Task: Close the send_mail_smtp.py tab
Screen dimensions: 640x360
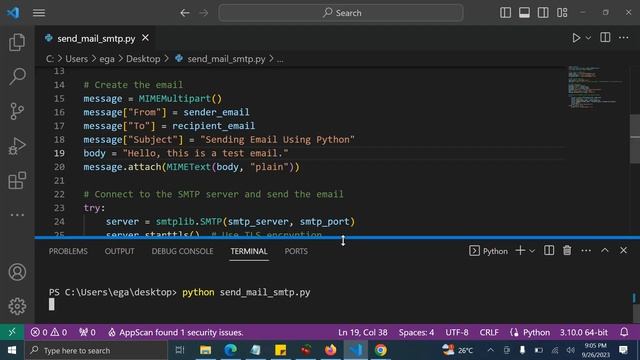Action: tap(145, 38)
